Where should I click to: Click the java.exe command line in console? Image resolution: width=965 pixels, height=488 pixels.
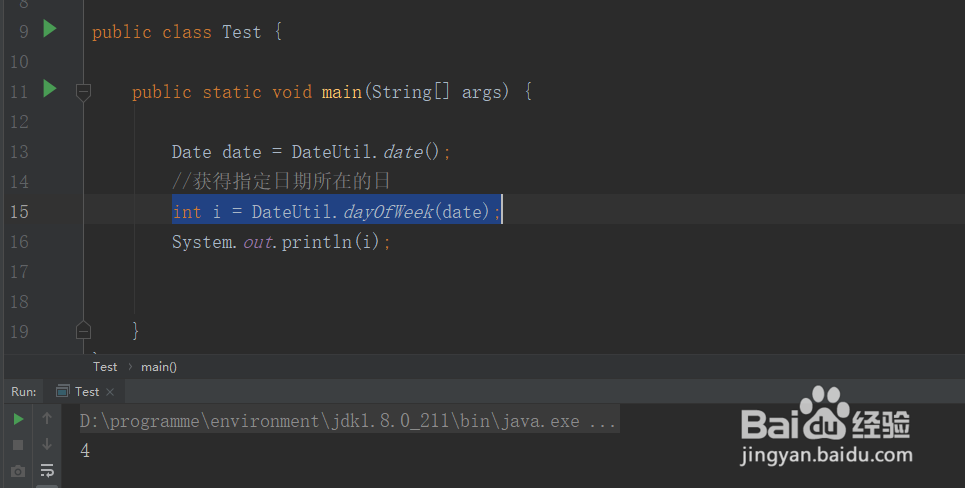click(x=348, y=421)
